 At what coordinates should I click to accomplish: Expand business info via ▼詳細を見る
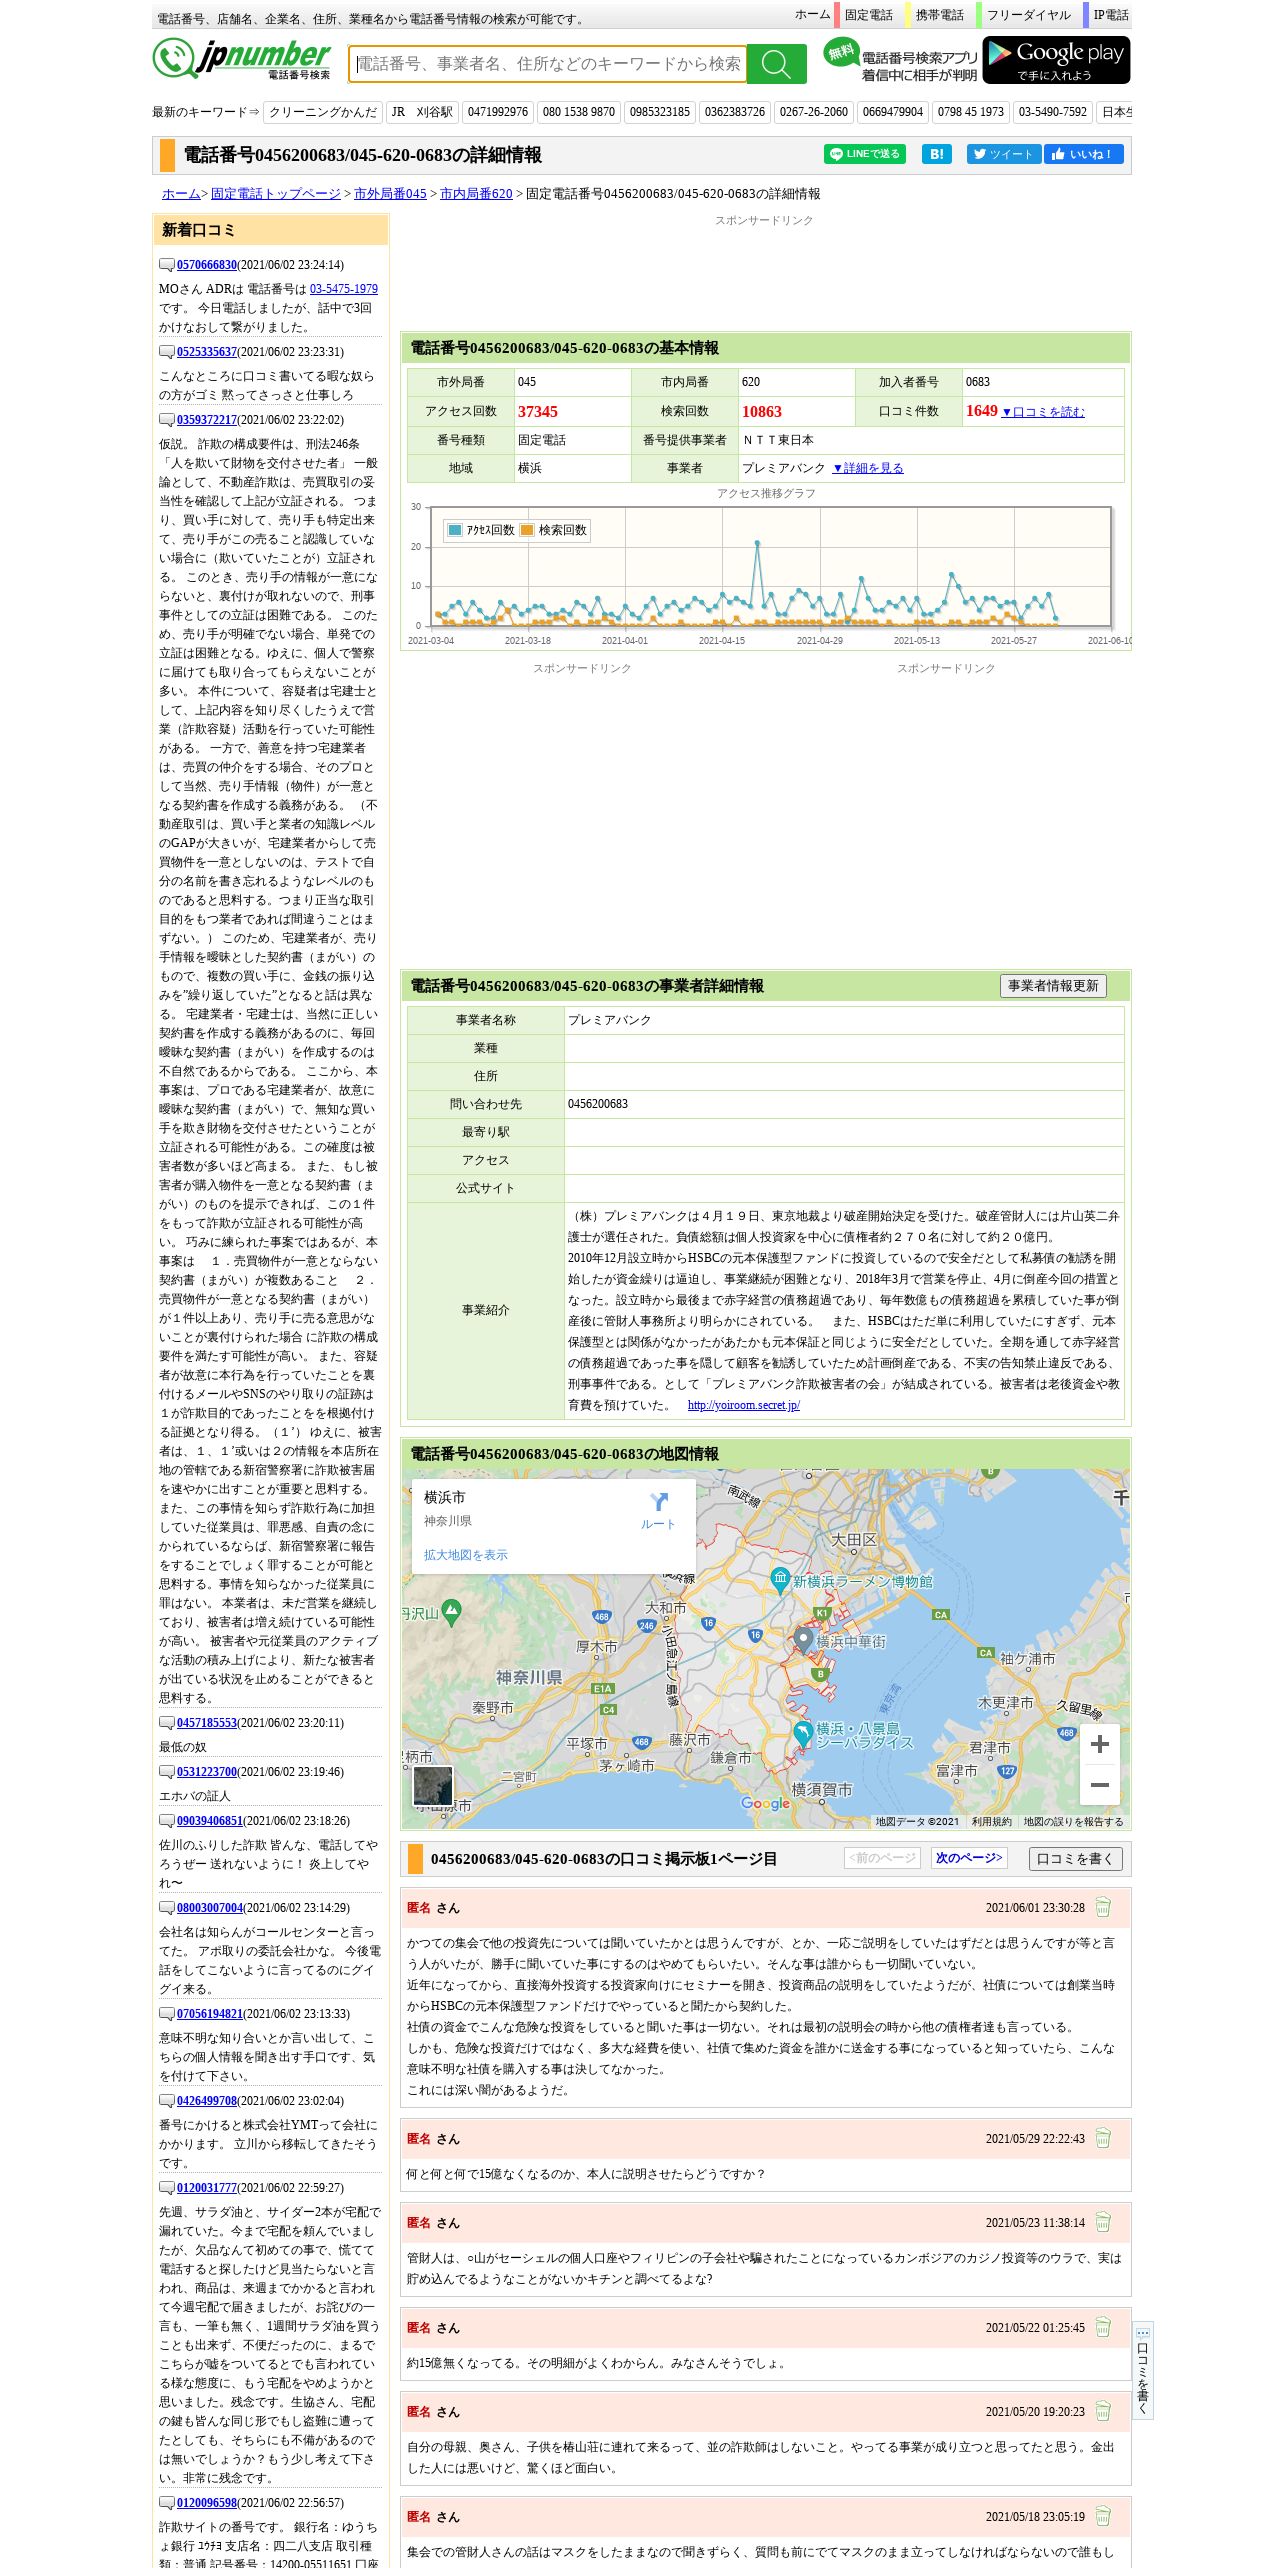point(868,468)
